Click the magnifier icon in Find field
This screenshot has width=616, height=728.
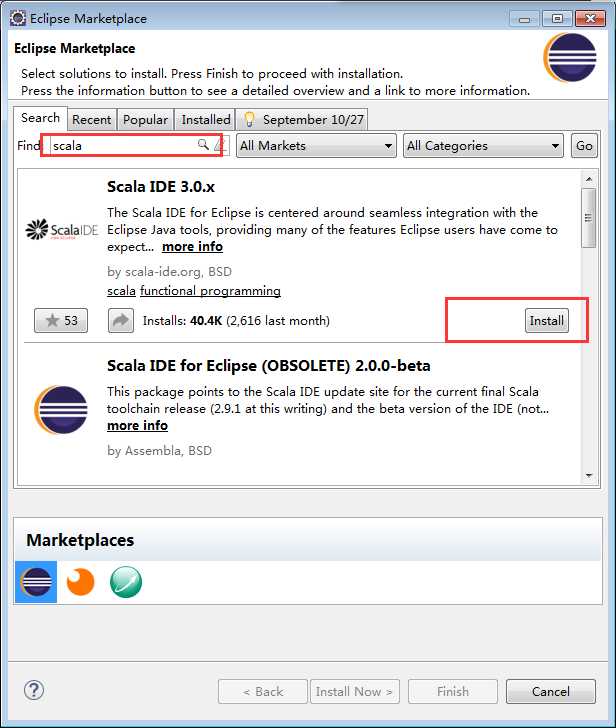(x=203, y=144)
